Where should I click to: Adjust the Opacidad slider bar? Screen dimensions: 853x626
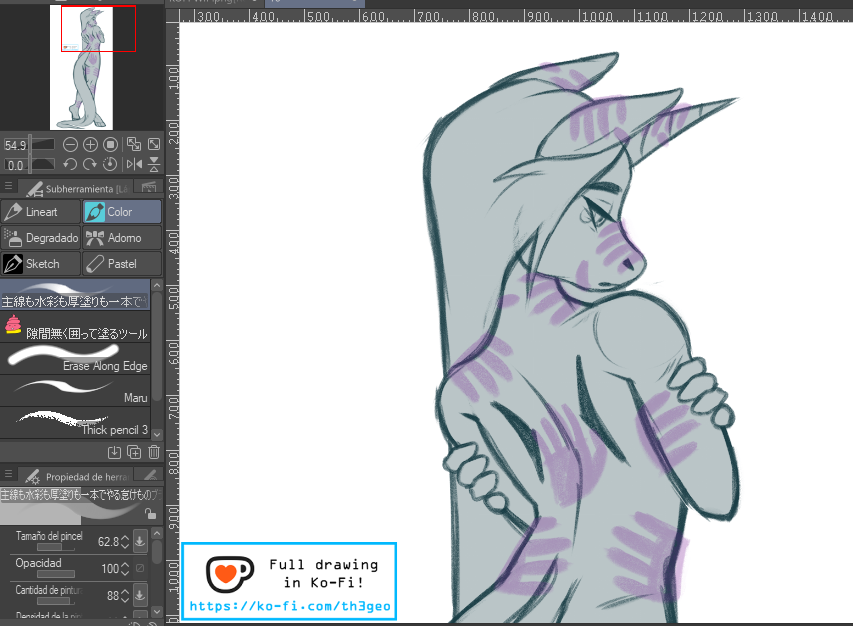pos(56,574)
